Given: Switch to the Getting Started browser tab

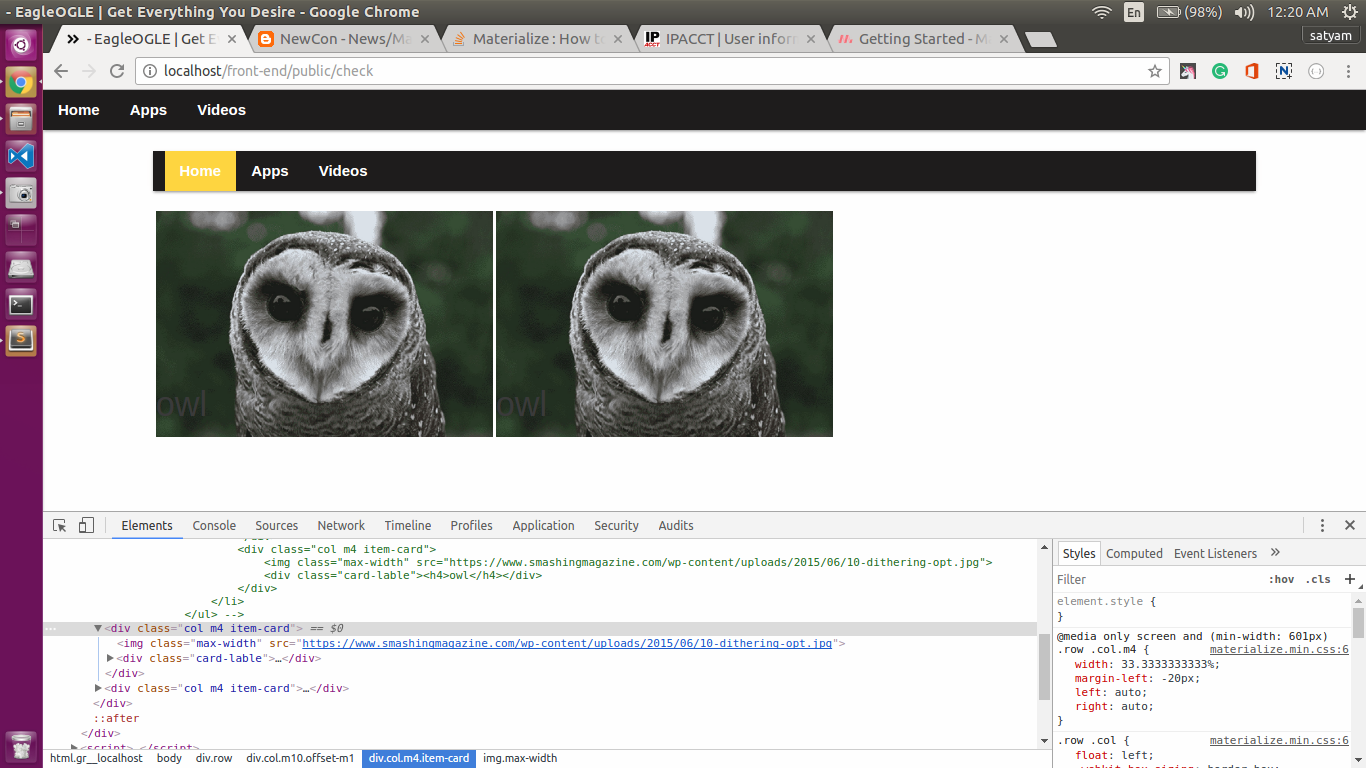Looking at the screenshot, I should pos(923,39).
